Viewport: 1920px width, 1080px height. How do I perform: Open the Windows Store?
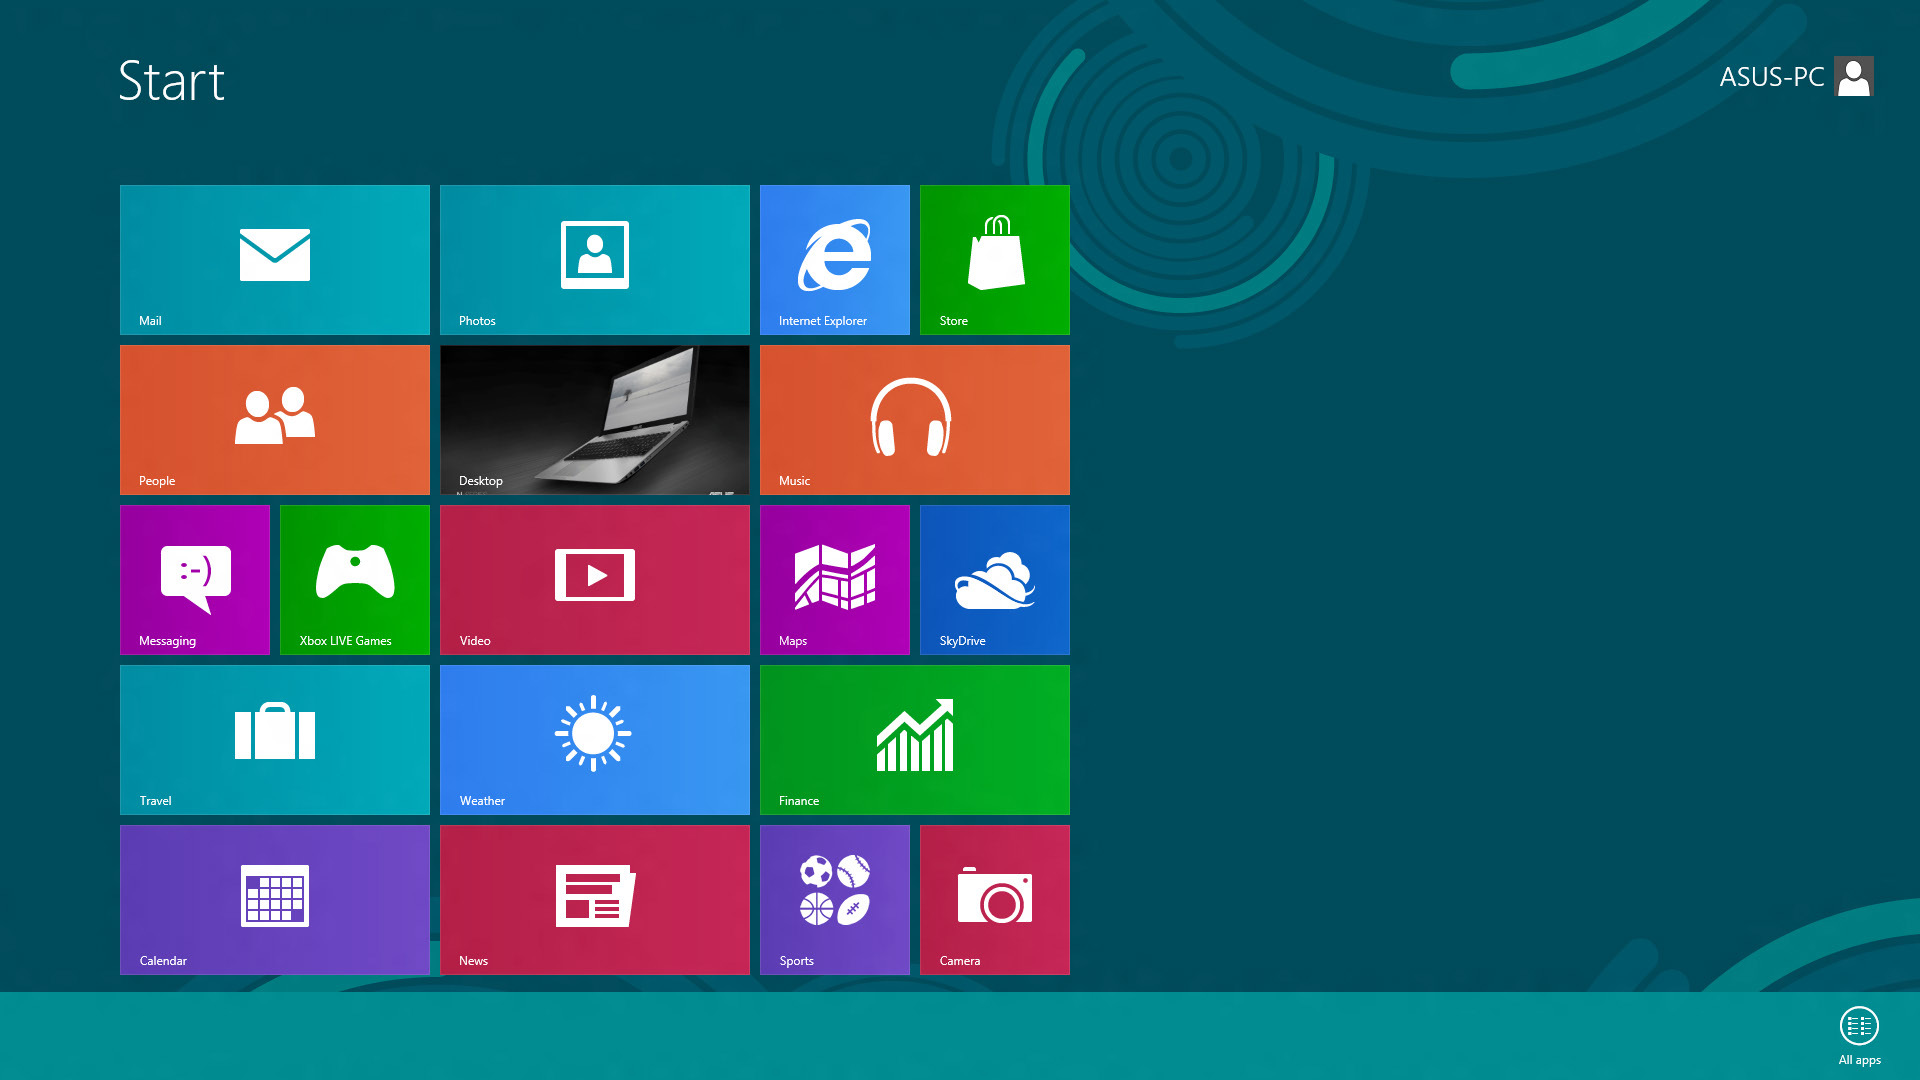coord(996,258)
